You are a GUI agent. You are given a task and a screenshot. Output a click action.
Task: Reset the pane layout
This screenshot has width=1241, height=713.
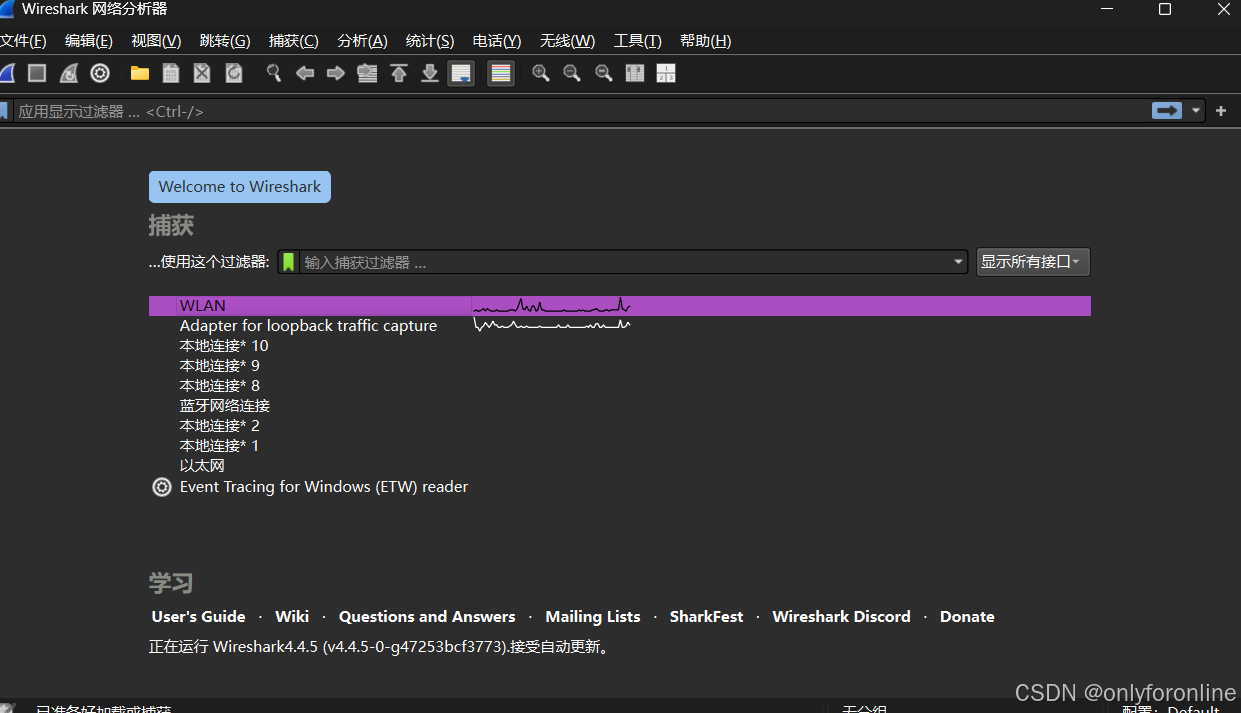[666, 73]
